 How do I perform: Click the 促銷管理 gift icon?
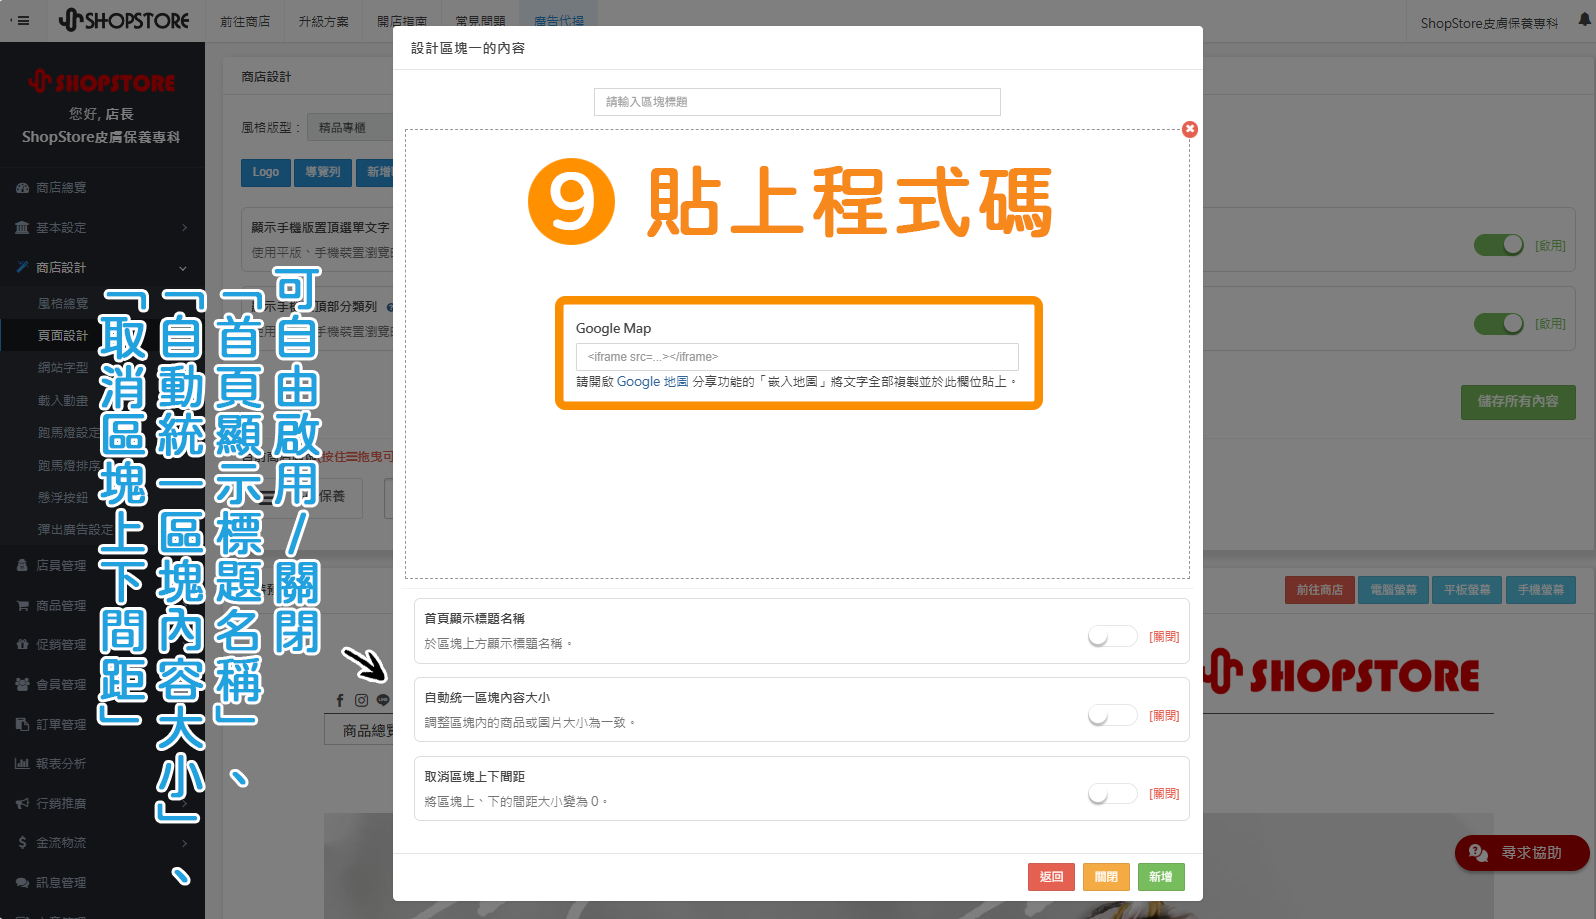[x=22, y=645]
